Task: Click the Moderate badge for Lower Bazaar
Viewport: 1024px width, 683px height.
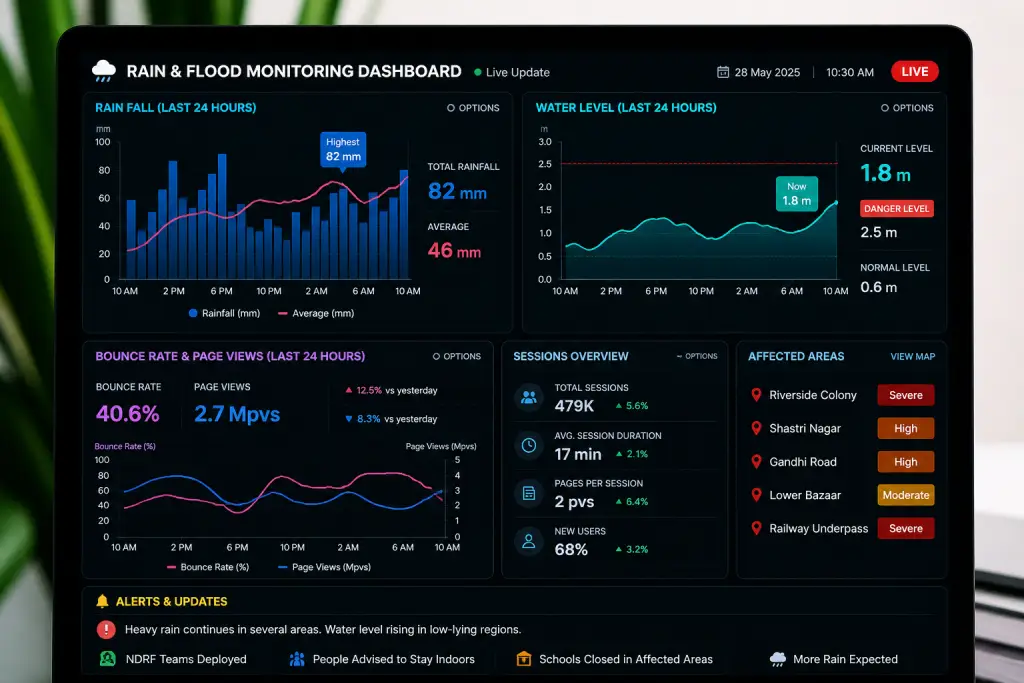Action: (905, 495)
